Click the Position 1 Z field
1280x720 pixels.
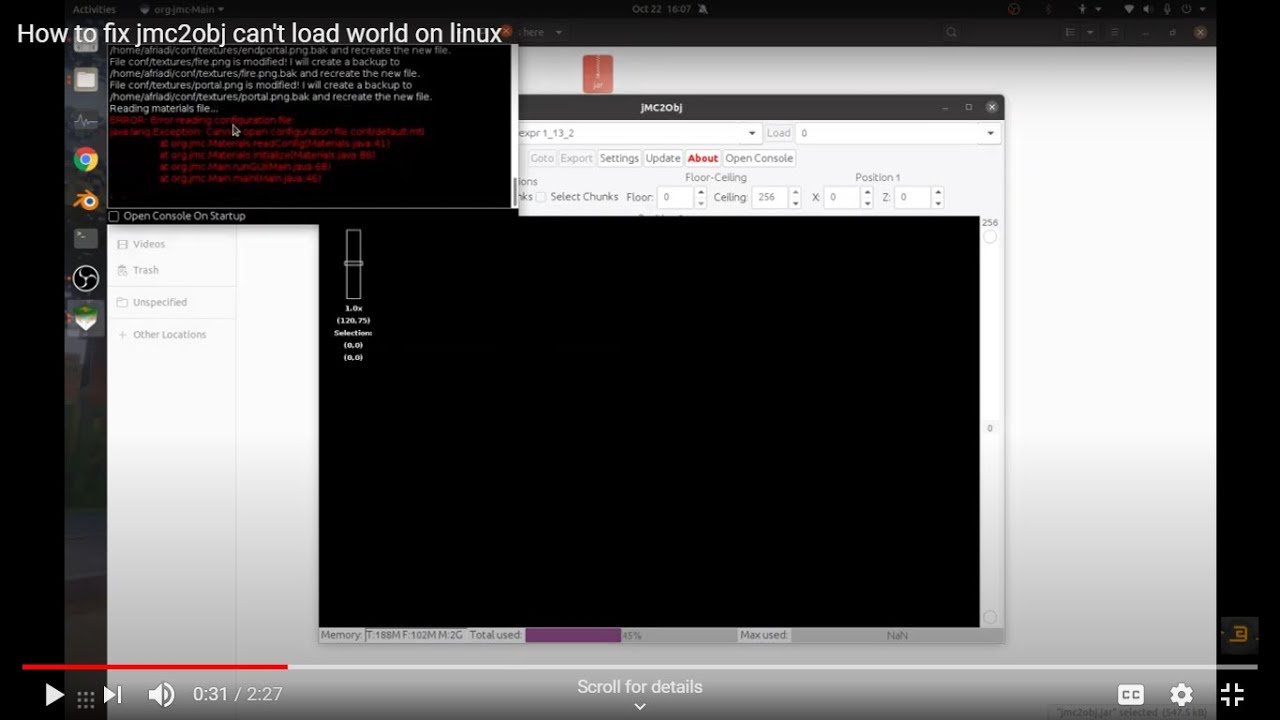coord(911,197)
